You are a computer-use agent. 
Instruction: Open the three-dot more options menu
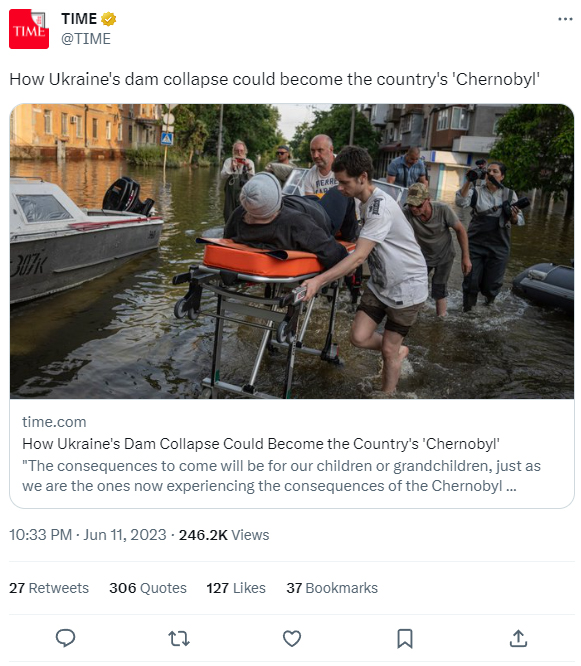[565, 19]
